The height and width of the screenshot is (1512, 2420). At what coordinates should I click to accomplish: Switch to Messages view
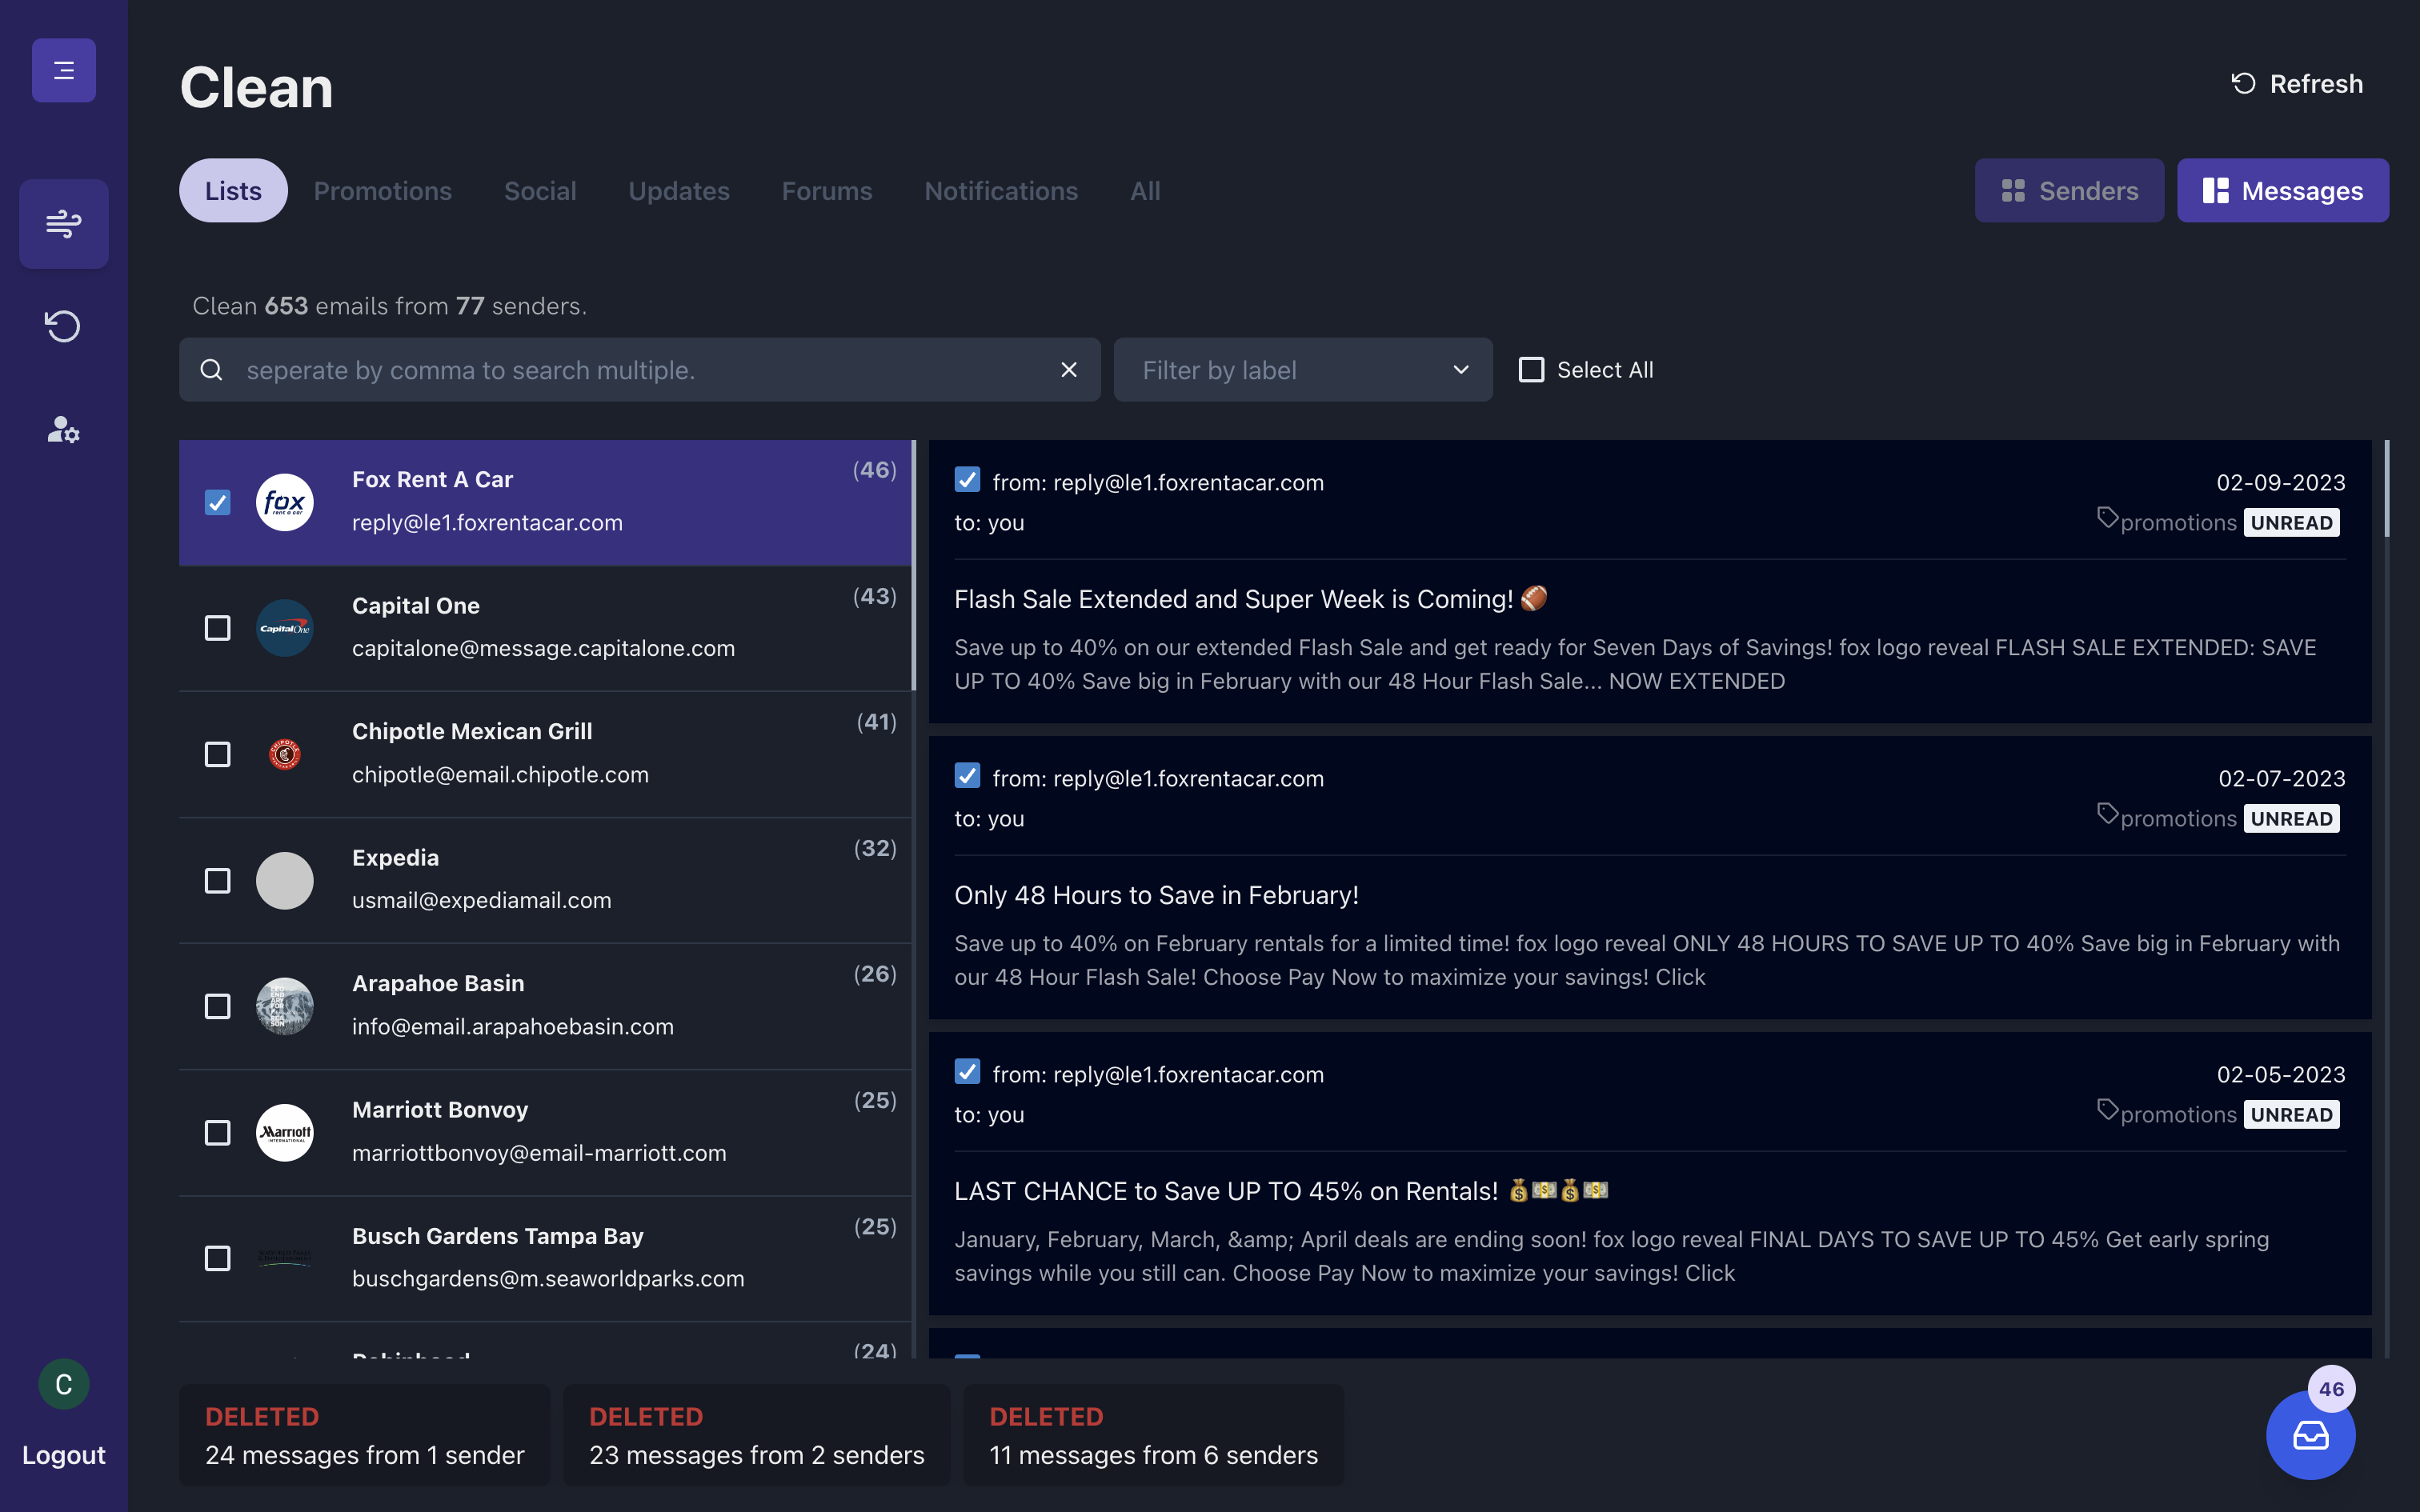(x=2283, y=190)
